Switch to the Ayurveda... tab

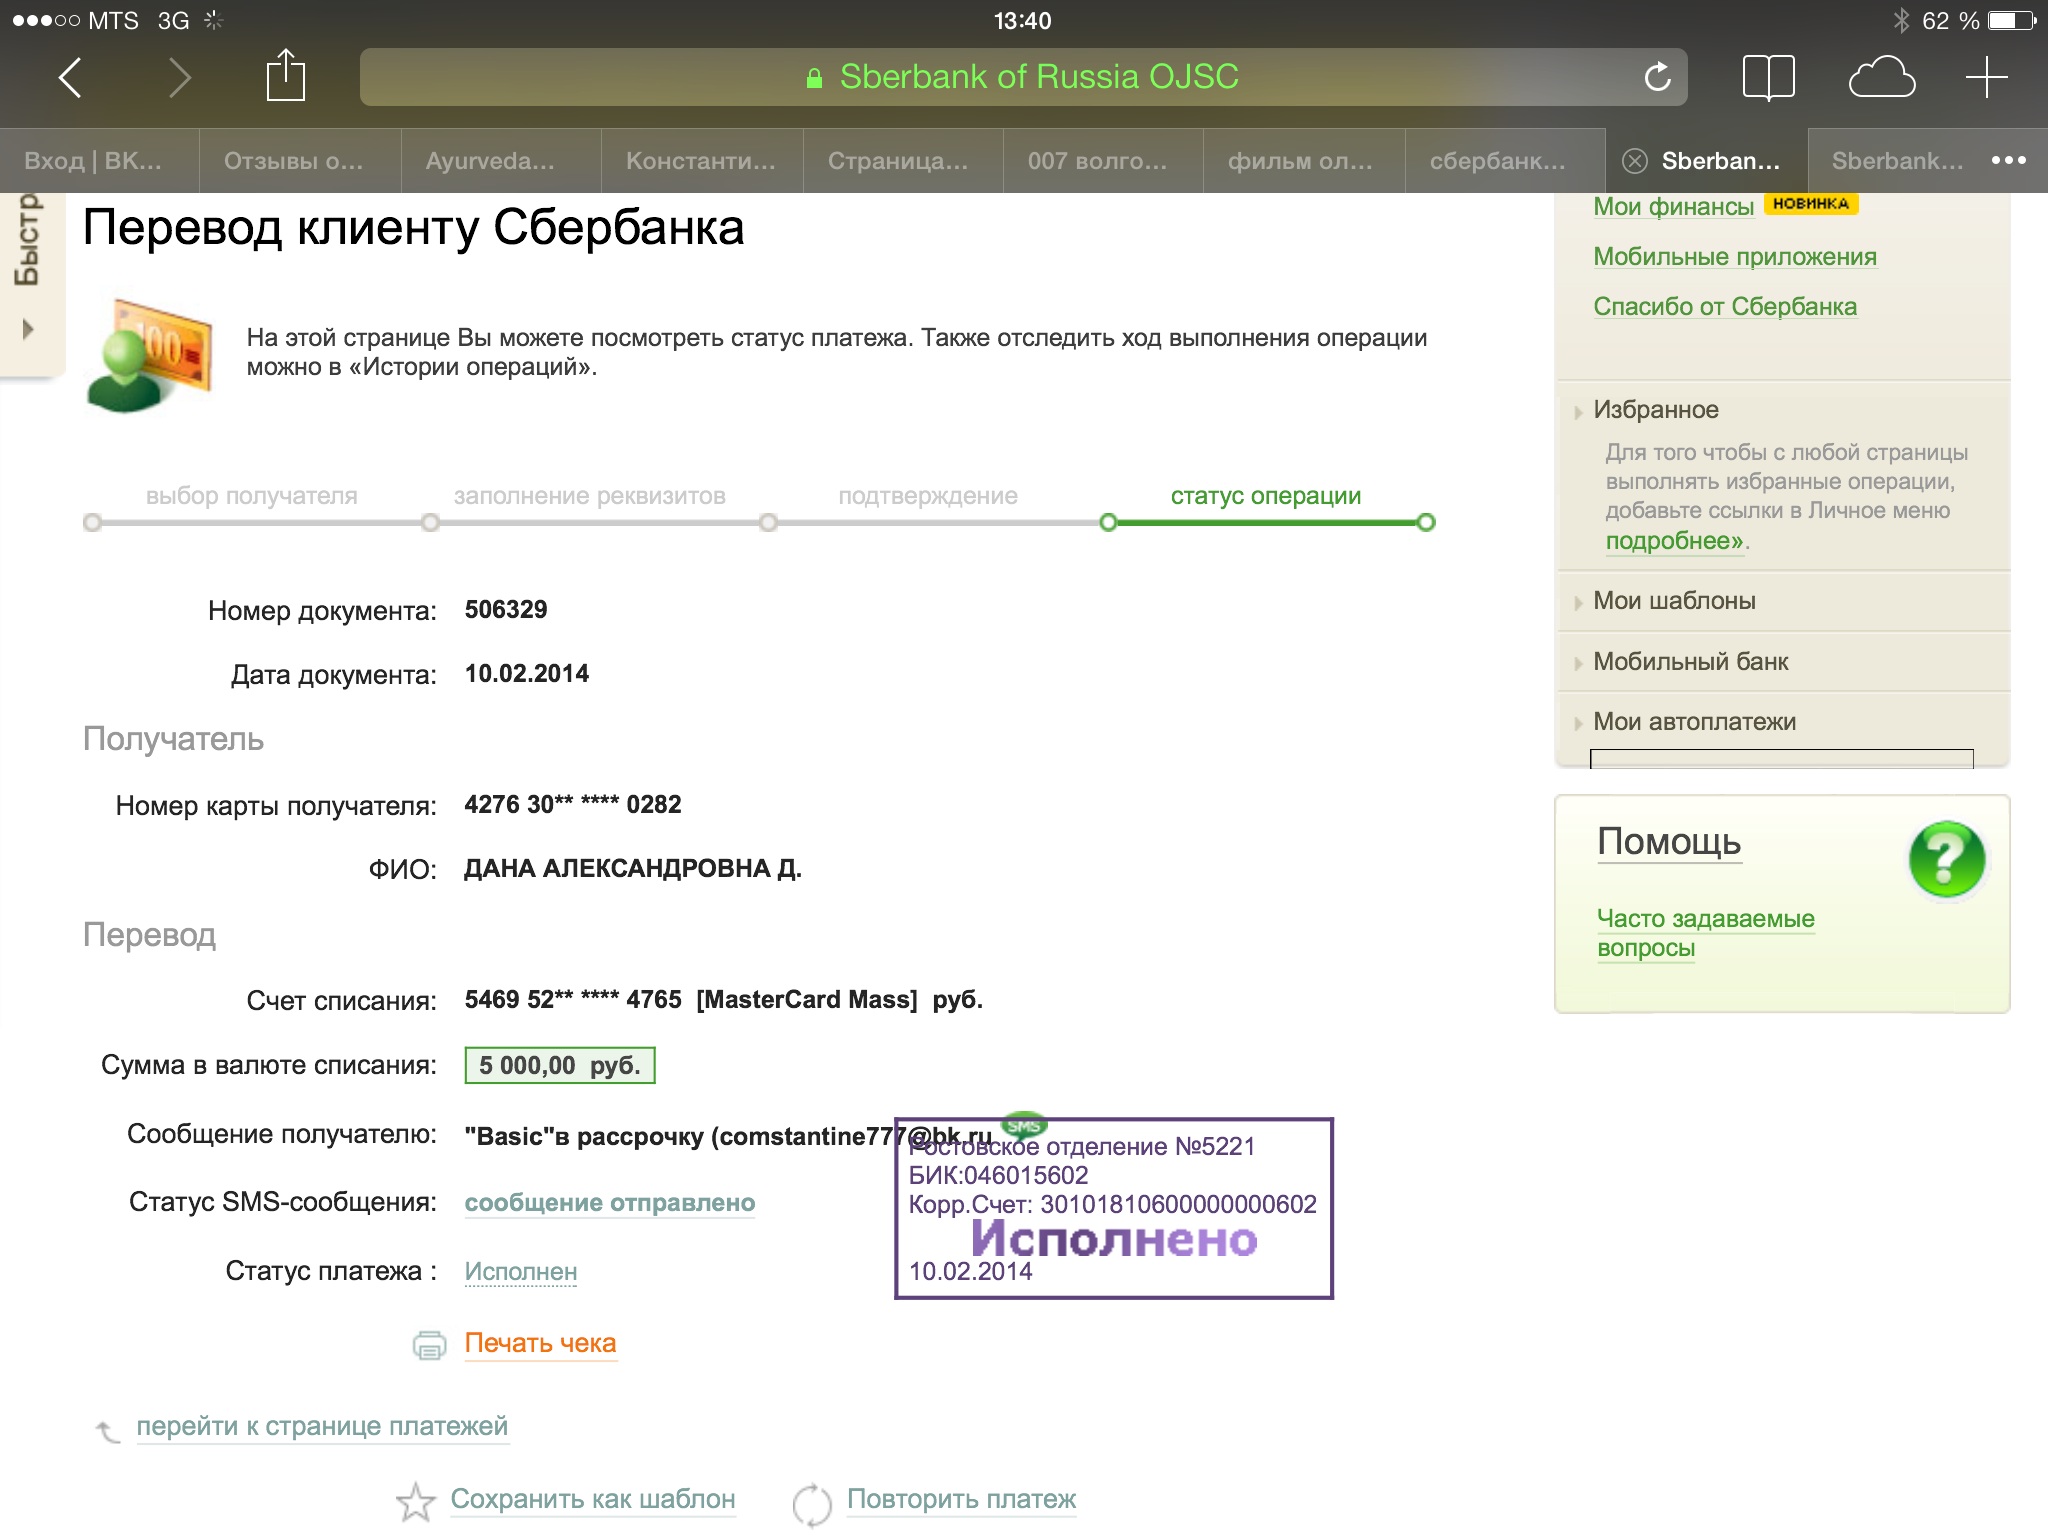point(490,161)
